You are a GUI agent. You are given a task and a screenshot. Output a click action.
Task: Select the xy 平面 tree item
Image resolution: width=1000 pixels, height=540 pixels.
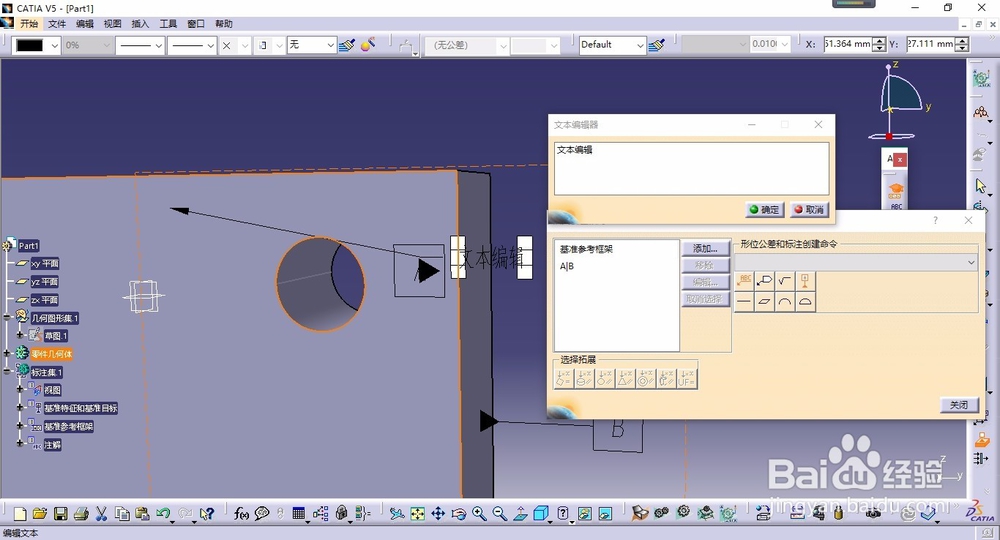pos(45,263)
